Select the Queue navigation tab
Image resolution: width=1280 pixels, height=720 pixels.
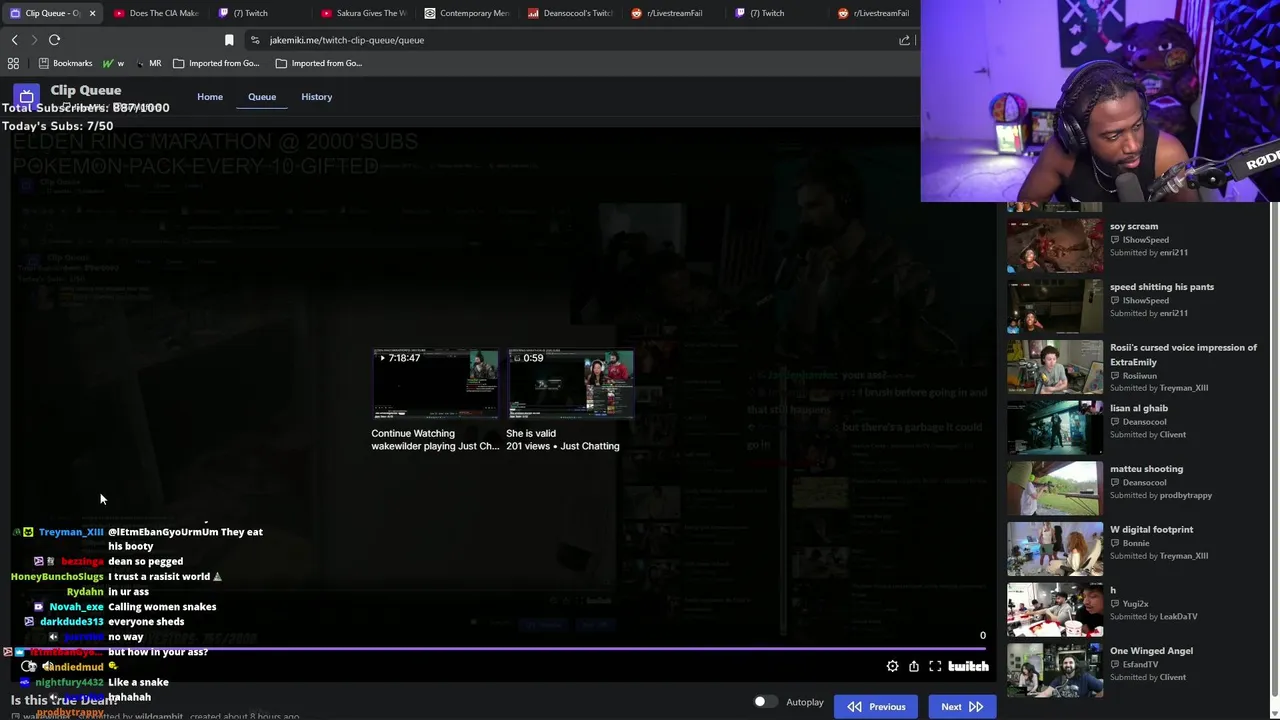click(x=262, y=97)
